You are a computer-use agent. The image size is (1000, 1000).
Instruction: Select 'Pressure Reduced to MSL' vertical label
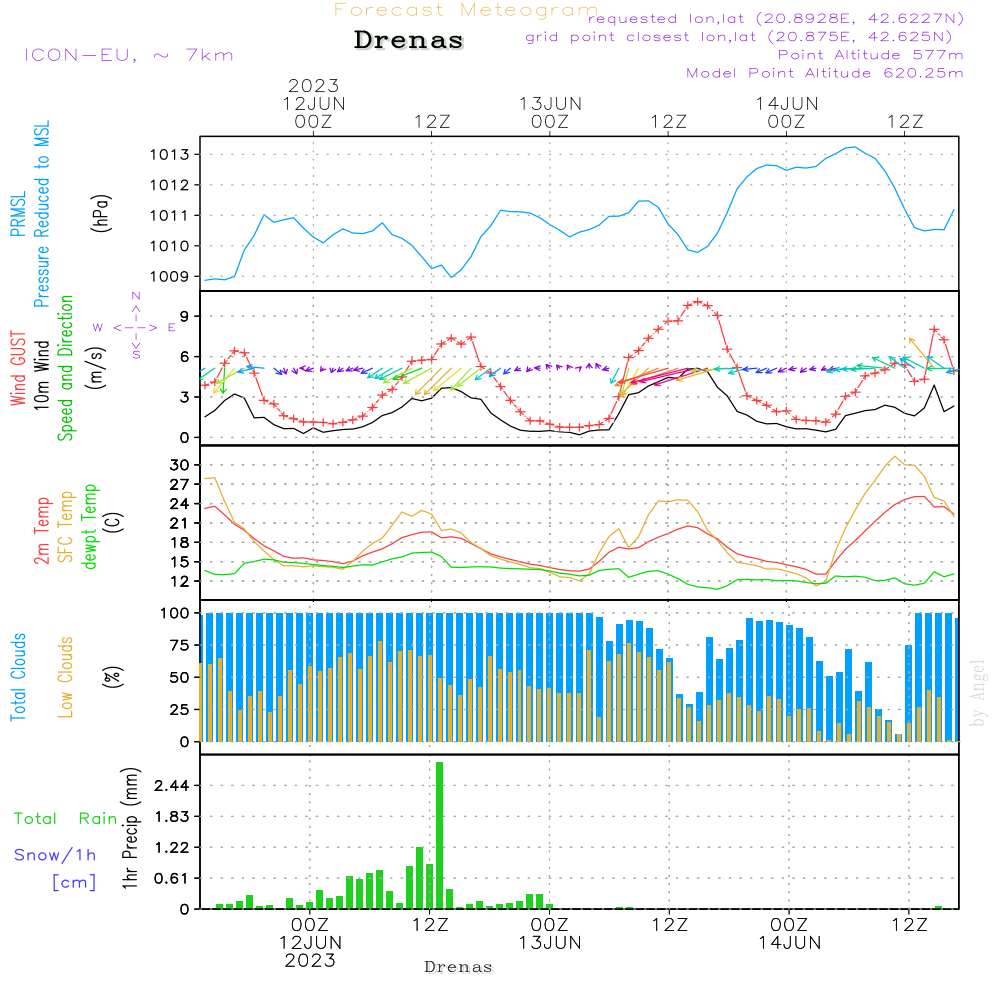[41, 214]
